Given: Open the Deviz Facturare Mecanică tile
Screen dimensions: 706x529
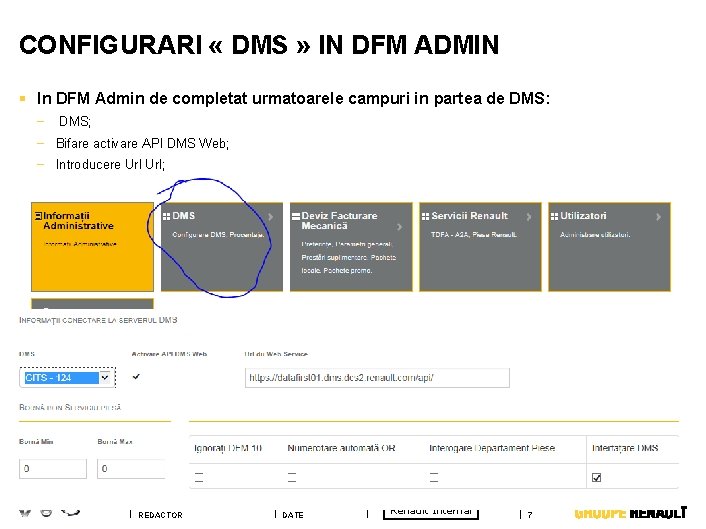Looking at the screenshot, I should 351,247.
